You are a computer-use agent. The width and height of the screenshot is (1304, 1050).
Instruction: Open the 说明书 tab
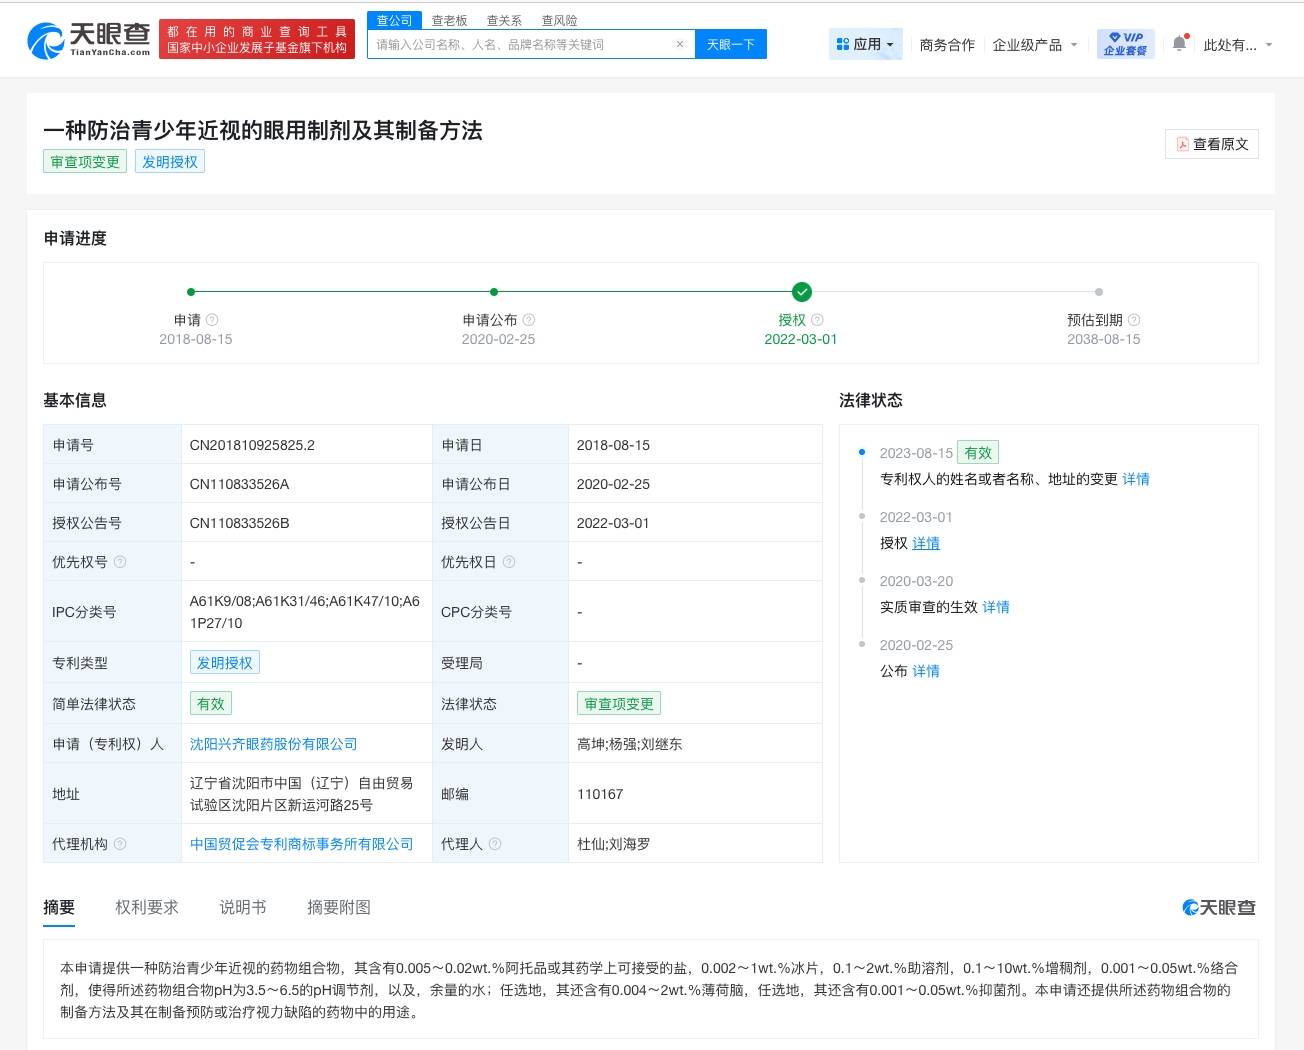[243, 907]
